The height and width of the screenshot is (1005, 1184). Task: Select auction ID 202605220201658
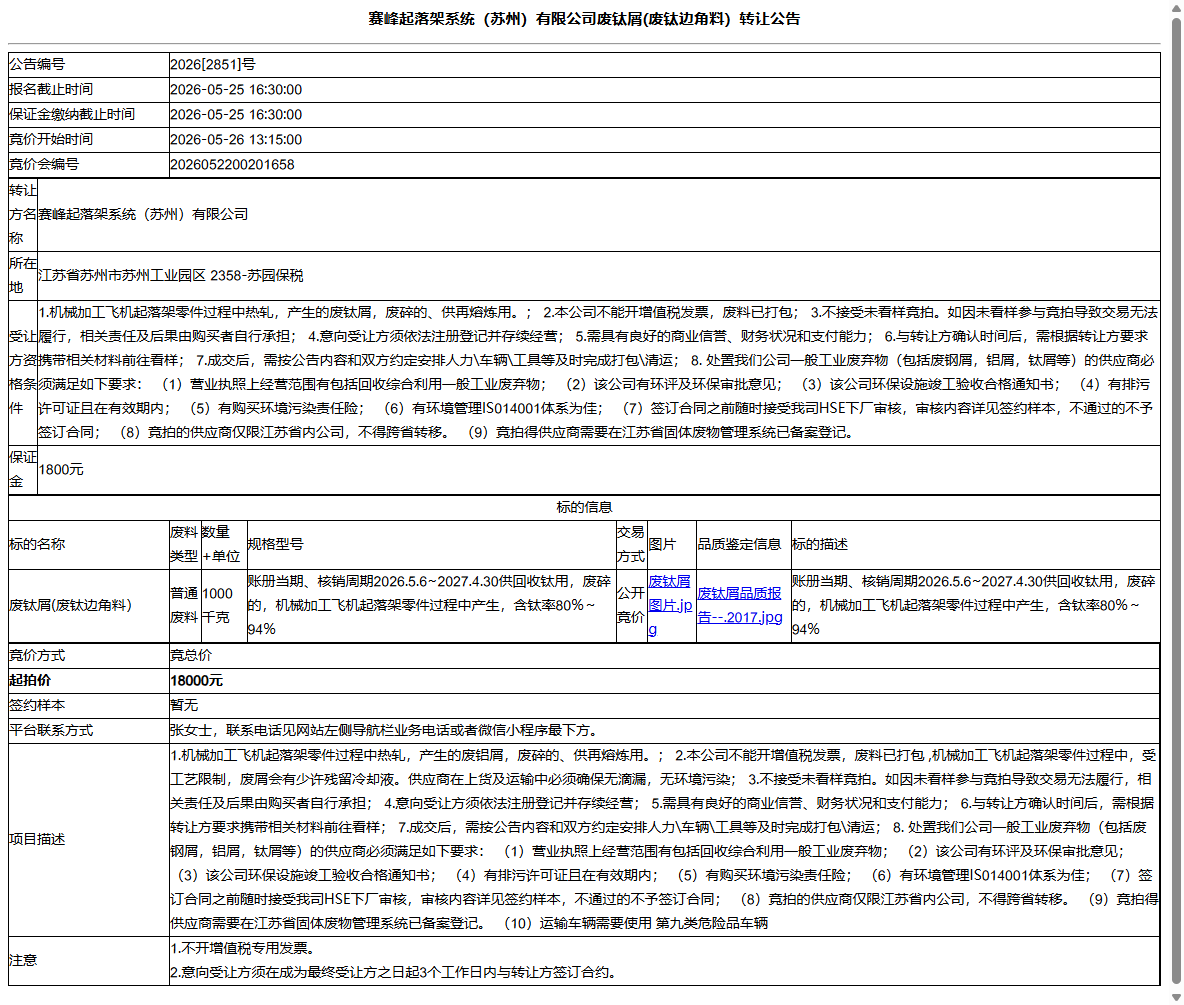[232, 165]
